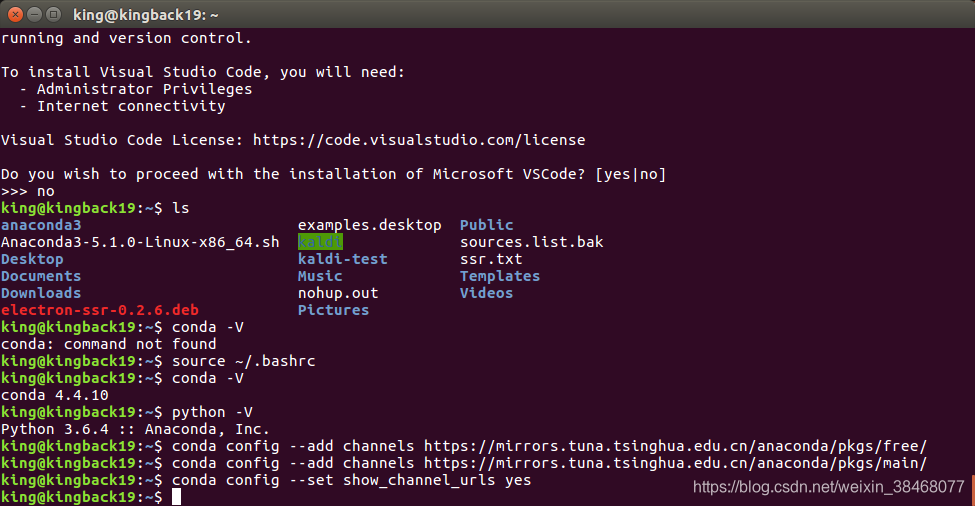Viewport: 975px width, 506px height.
Task: Click the cursor at the last prompt
Action: 177,497
